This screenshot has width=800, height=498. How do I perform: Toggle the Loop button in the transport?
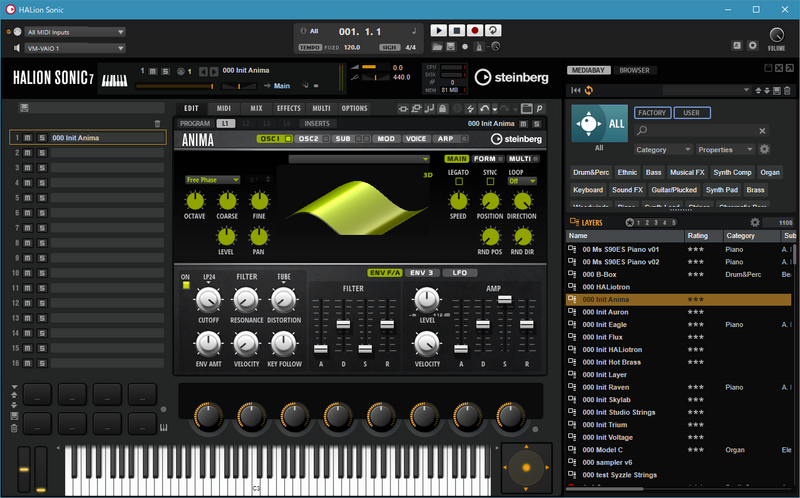coord(493,31)
